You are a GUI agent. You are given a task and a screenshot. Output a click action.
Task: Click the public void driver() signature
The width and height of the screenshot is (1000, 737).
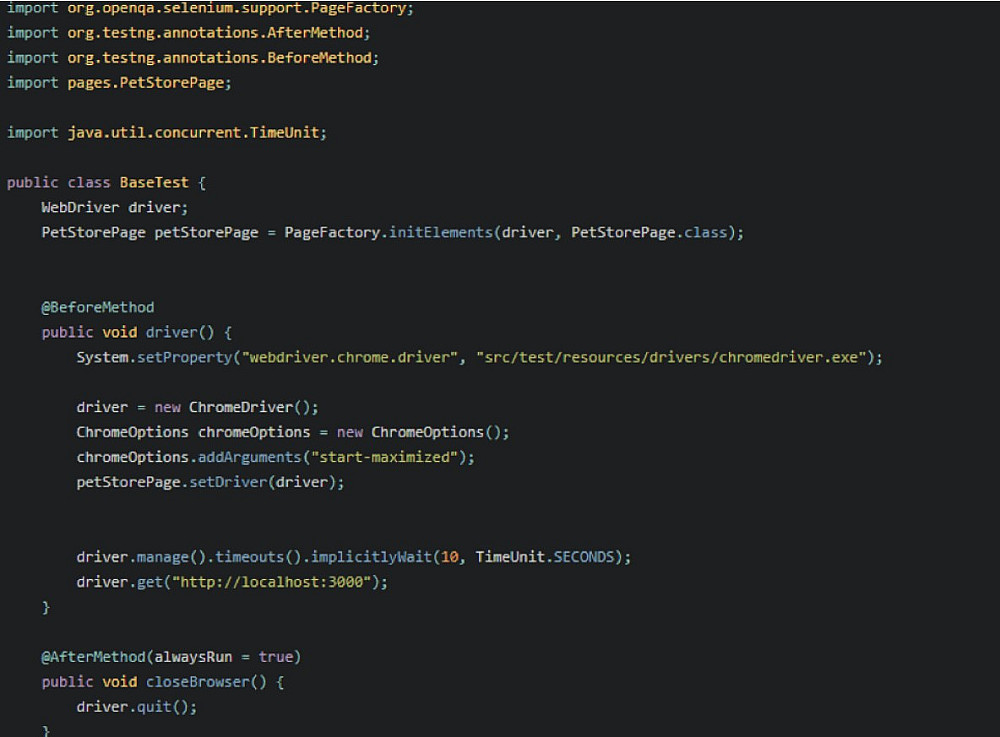coord(136,332)
